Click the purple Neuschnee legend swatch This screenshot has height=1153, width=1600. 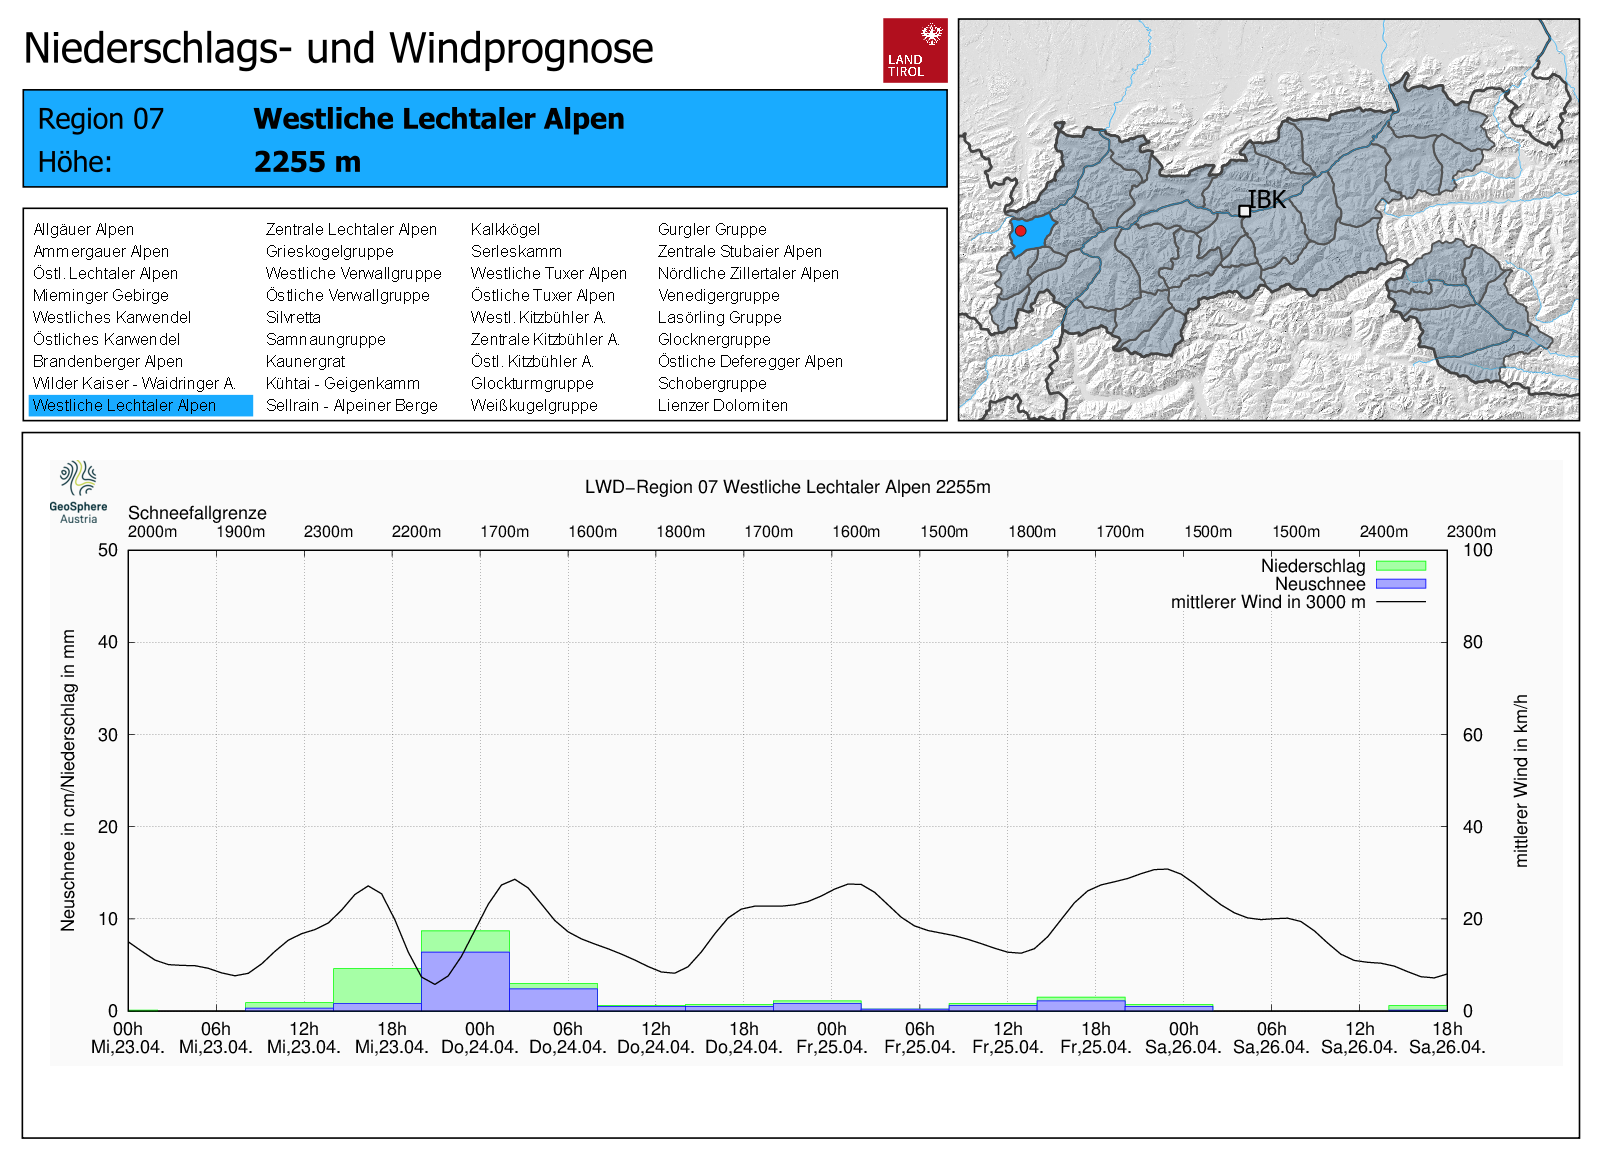pyautogui.click(x=1400, y=584)
